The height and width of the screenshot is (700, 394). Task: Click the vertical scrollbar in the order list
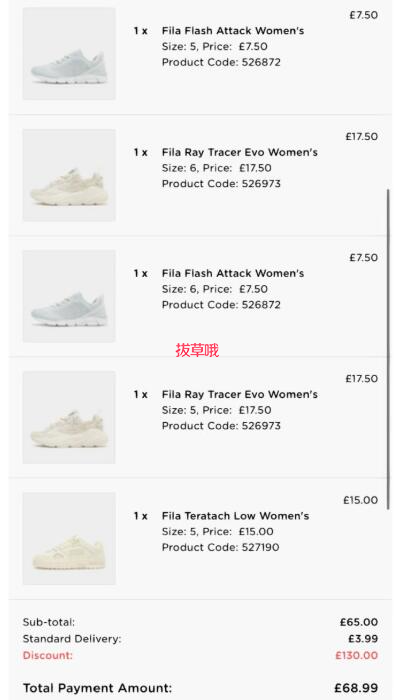[388, 349]
